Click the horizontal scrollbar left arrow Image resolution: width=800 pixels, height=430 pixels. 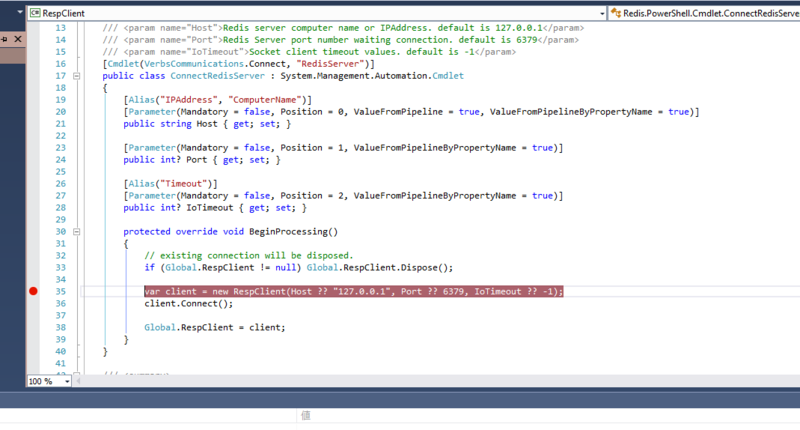coord(78,381)
